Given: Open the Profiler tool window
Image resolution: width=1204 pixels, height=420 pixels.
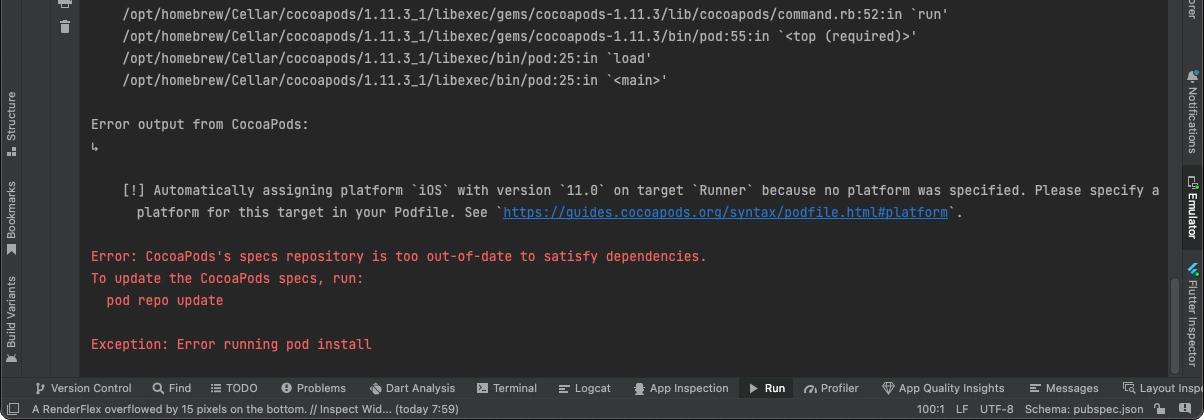Looking at the screenshot, I should tap(832, 388).
